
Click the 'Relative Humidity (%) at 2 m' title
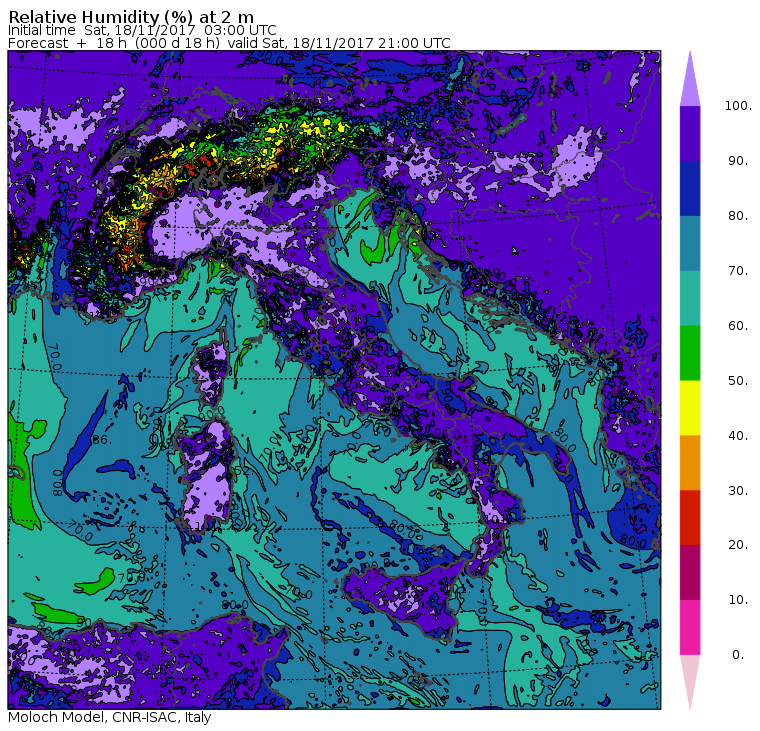131,17
